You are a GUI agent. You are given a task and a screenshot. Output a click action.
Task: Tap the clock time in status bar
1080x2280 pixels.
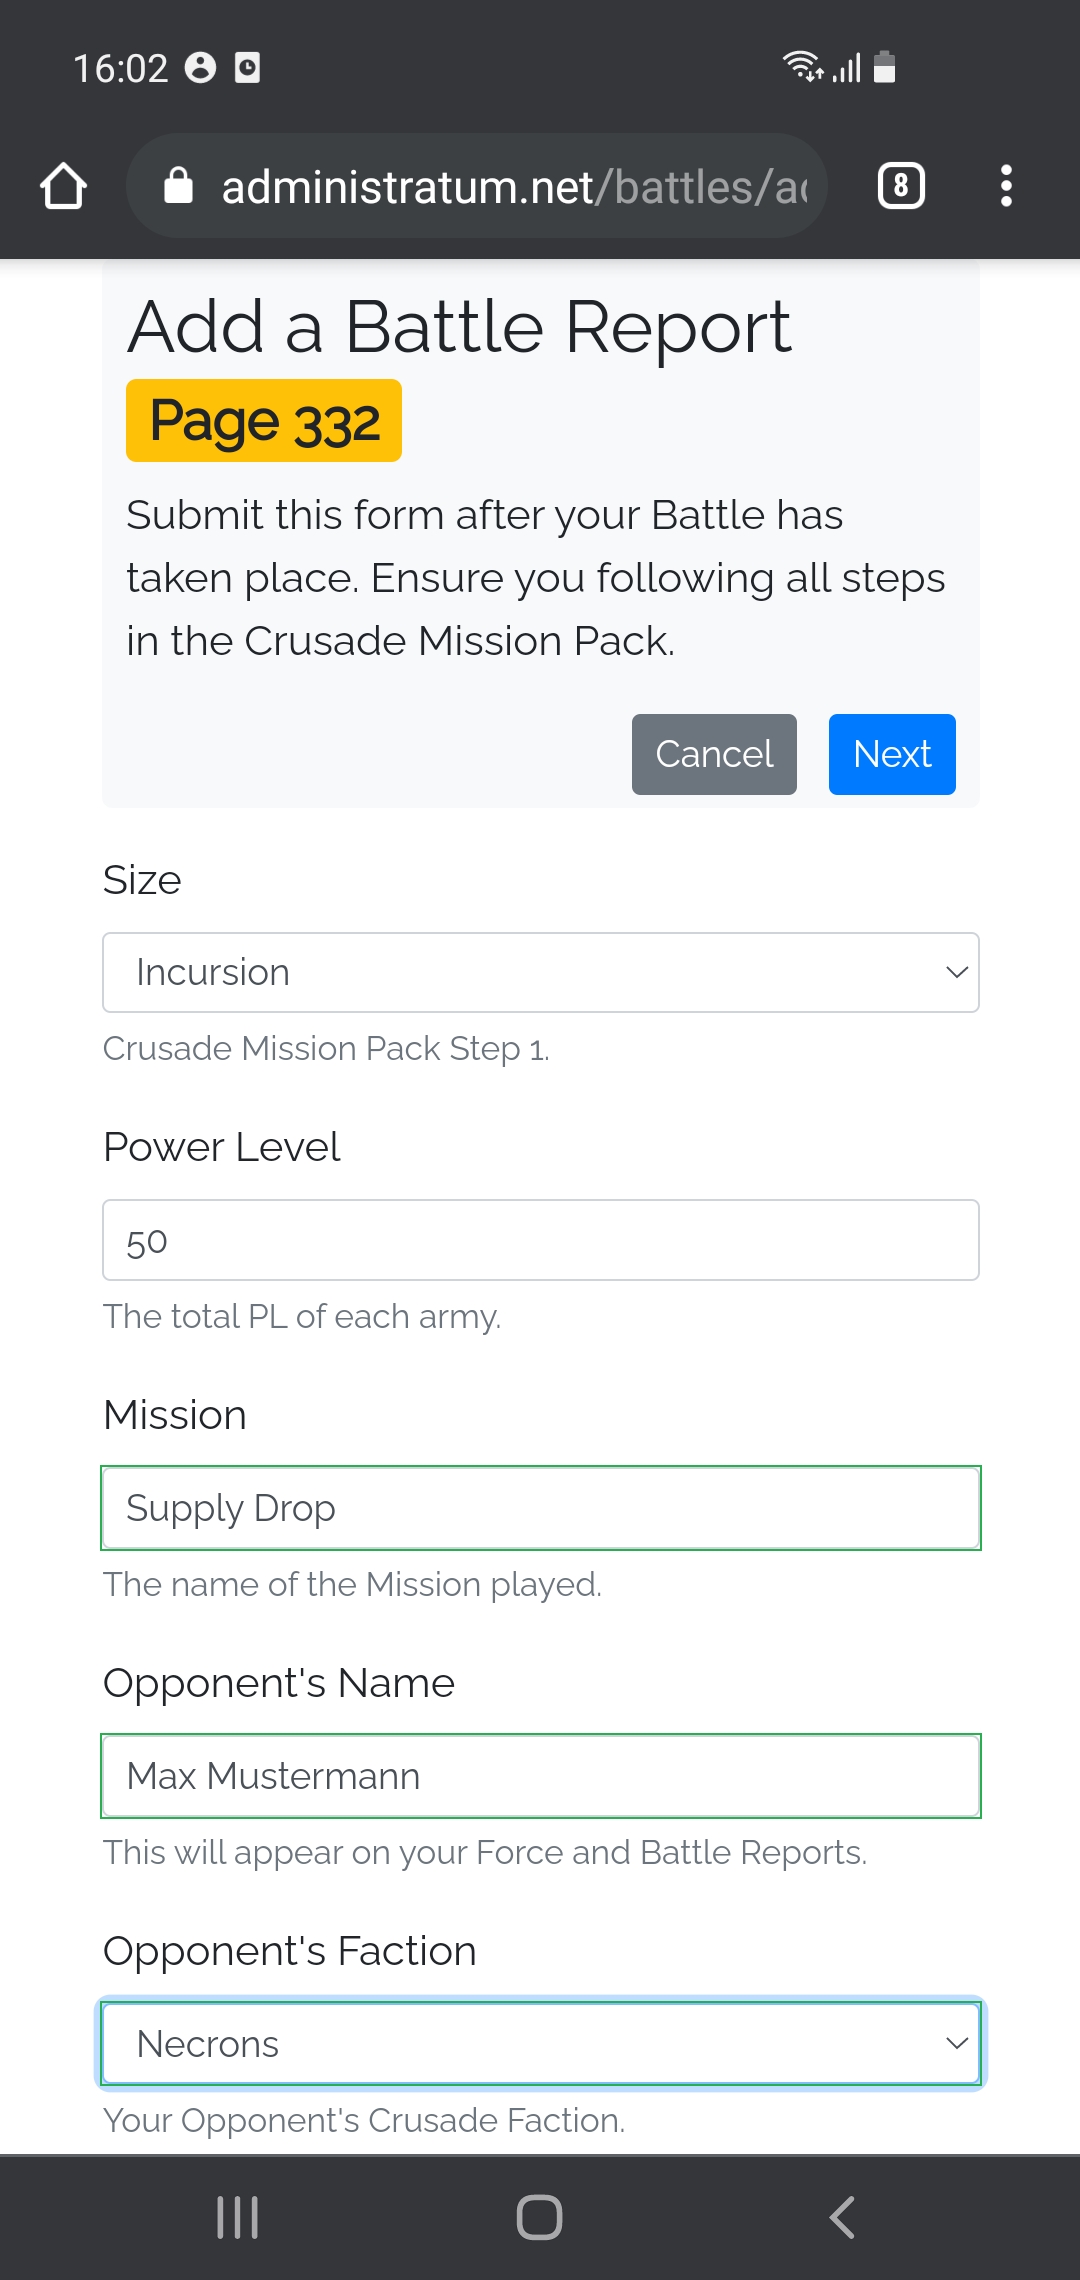click(120, 68)
